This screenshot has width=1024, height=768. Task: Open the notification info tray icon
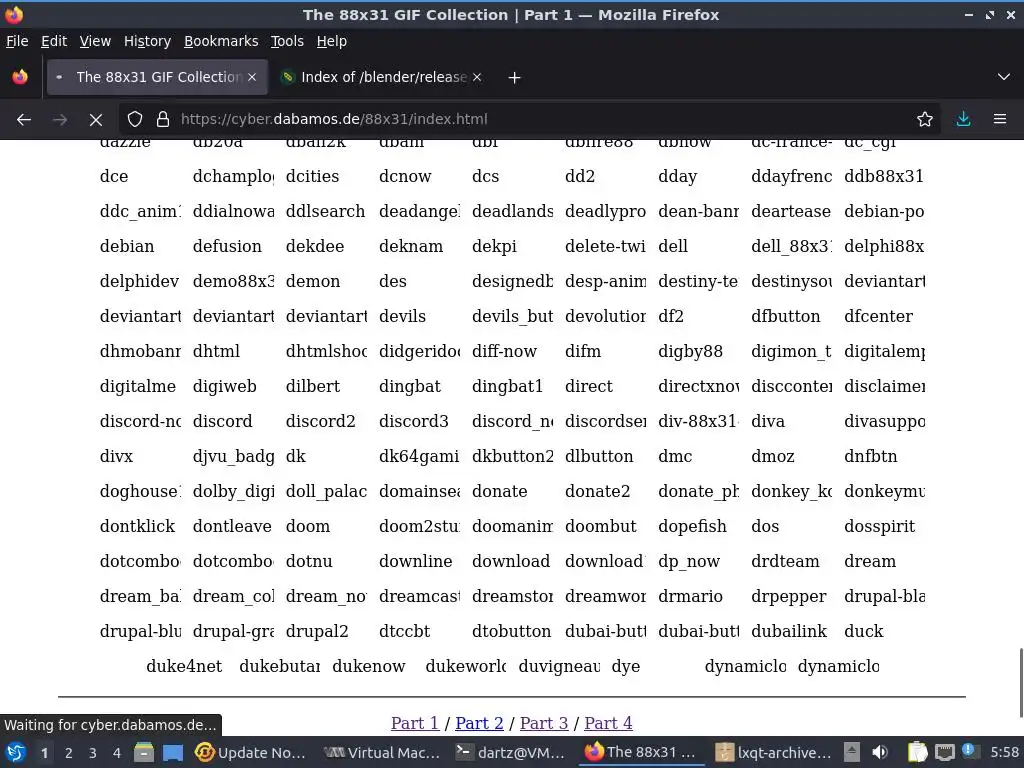click(x=969, y=751)
